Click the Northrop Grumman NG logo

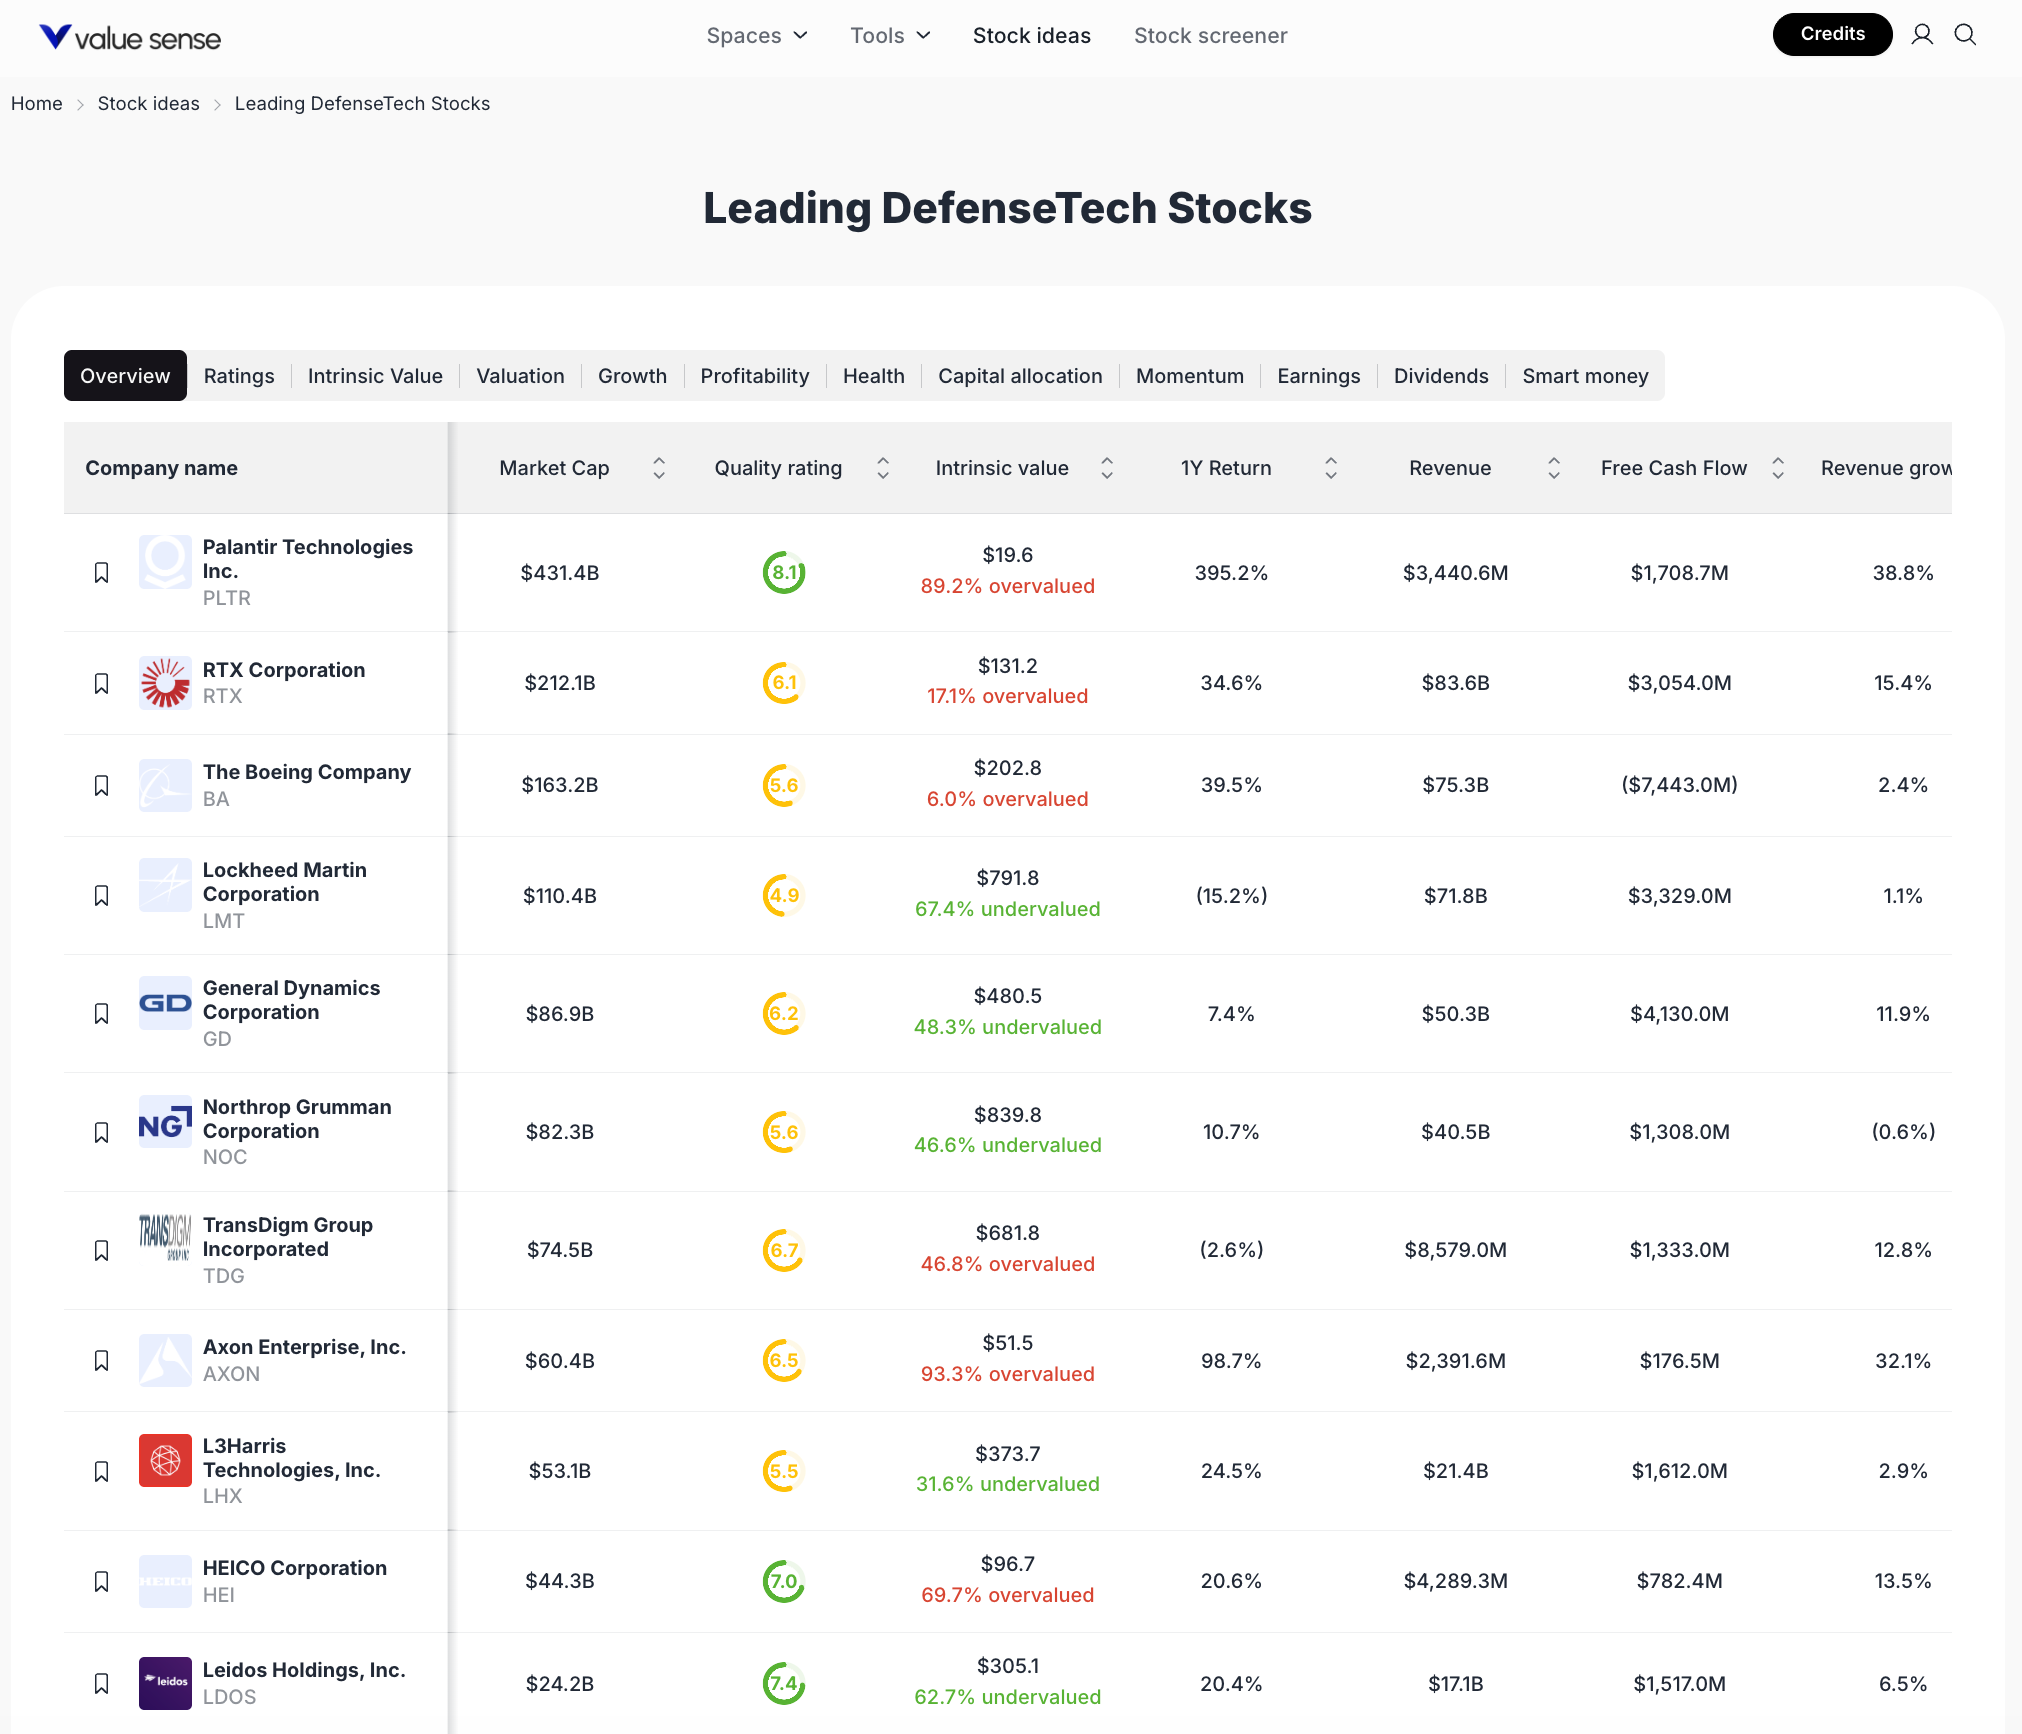coord(165,1122)
